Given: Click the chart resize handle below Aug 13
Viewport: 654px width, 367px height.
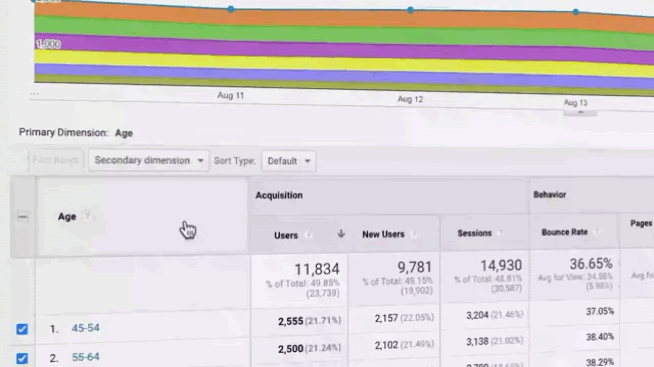Looking at the screenshot, I should click(580, 113).
